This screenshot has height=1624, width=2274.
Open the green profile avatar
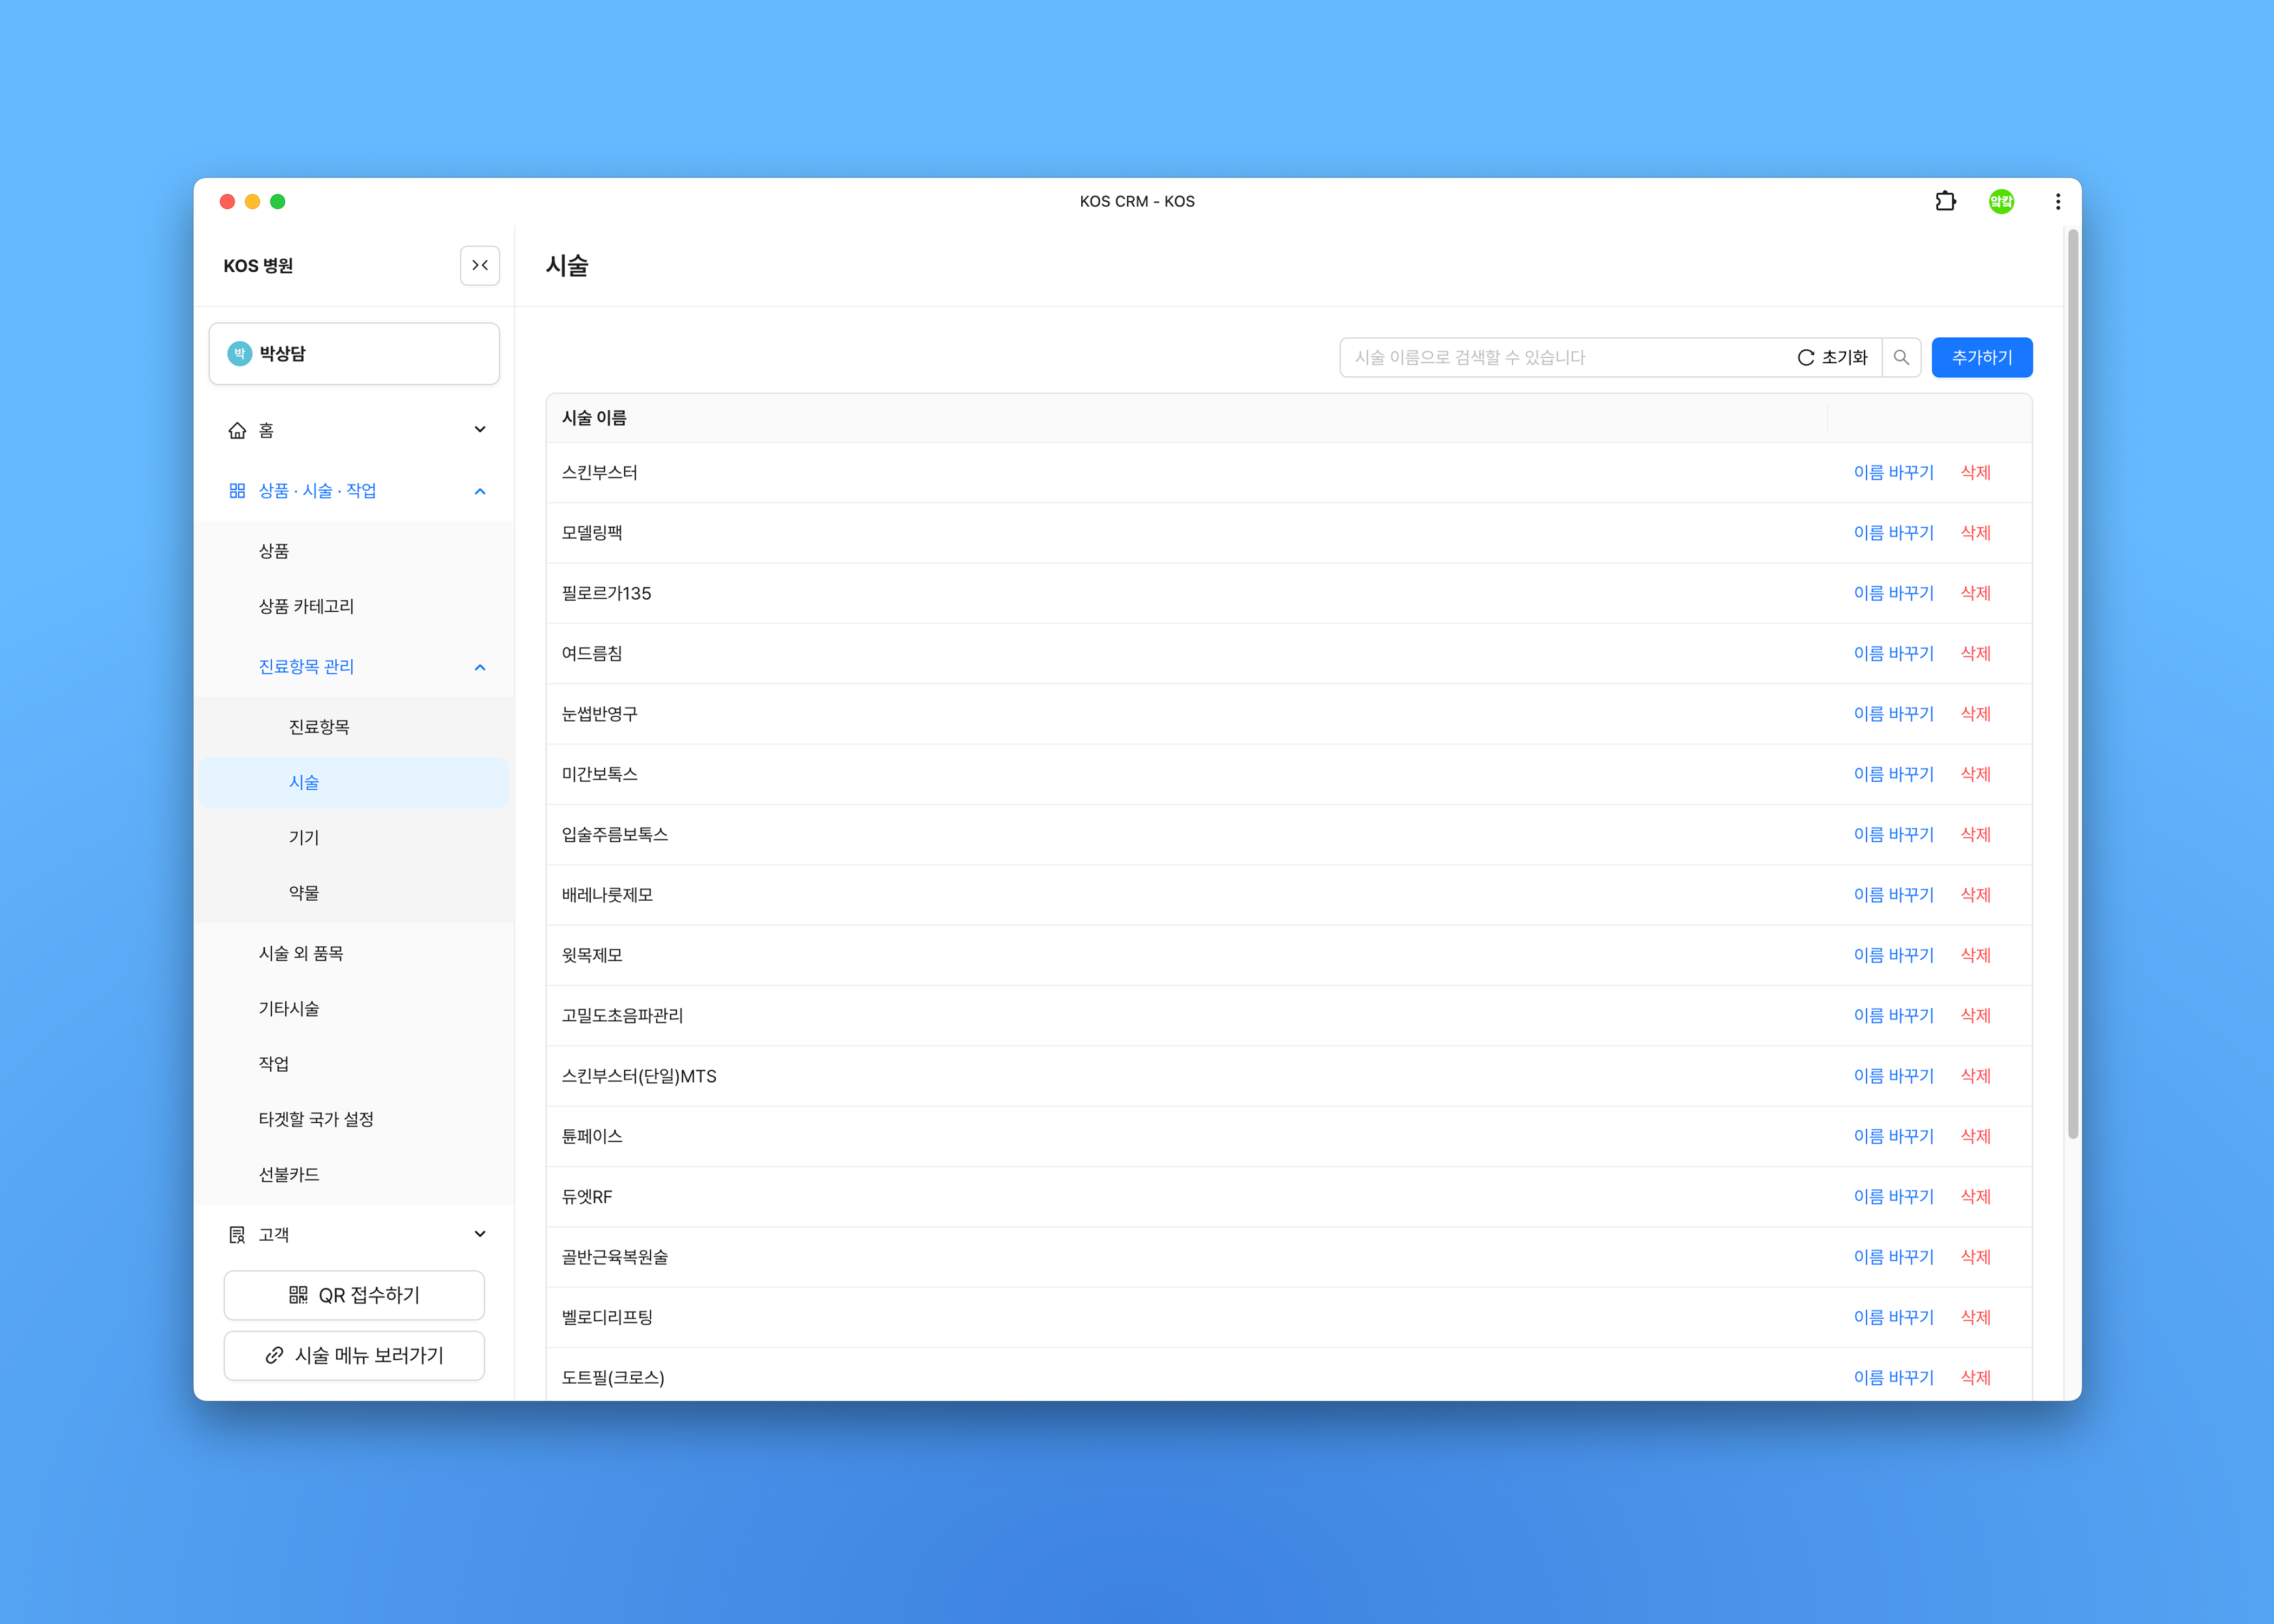pos(2001,202)
